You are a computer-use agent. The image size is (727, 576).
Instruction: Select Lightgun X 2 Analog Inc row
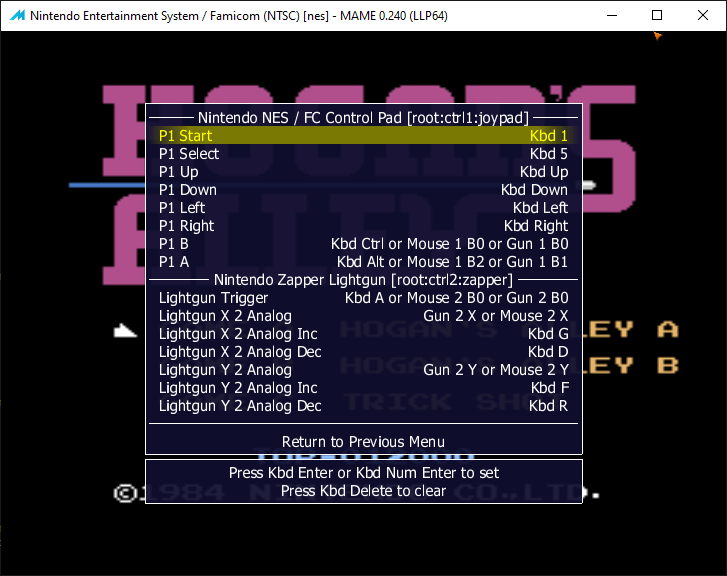tap(363, 334)
